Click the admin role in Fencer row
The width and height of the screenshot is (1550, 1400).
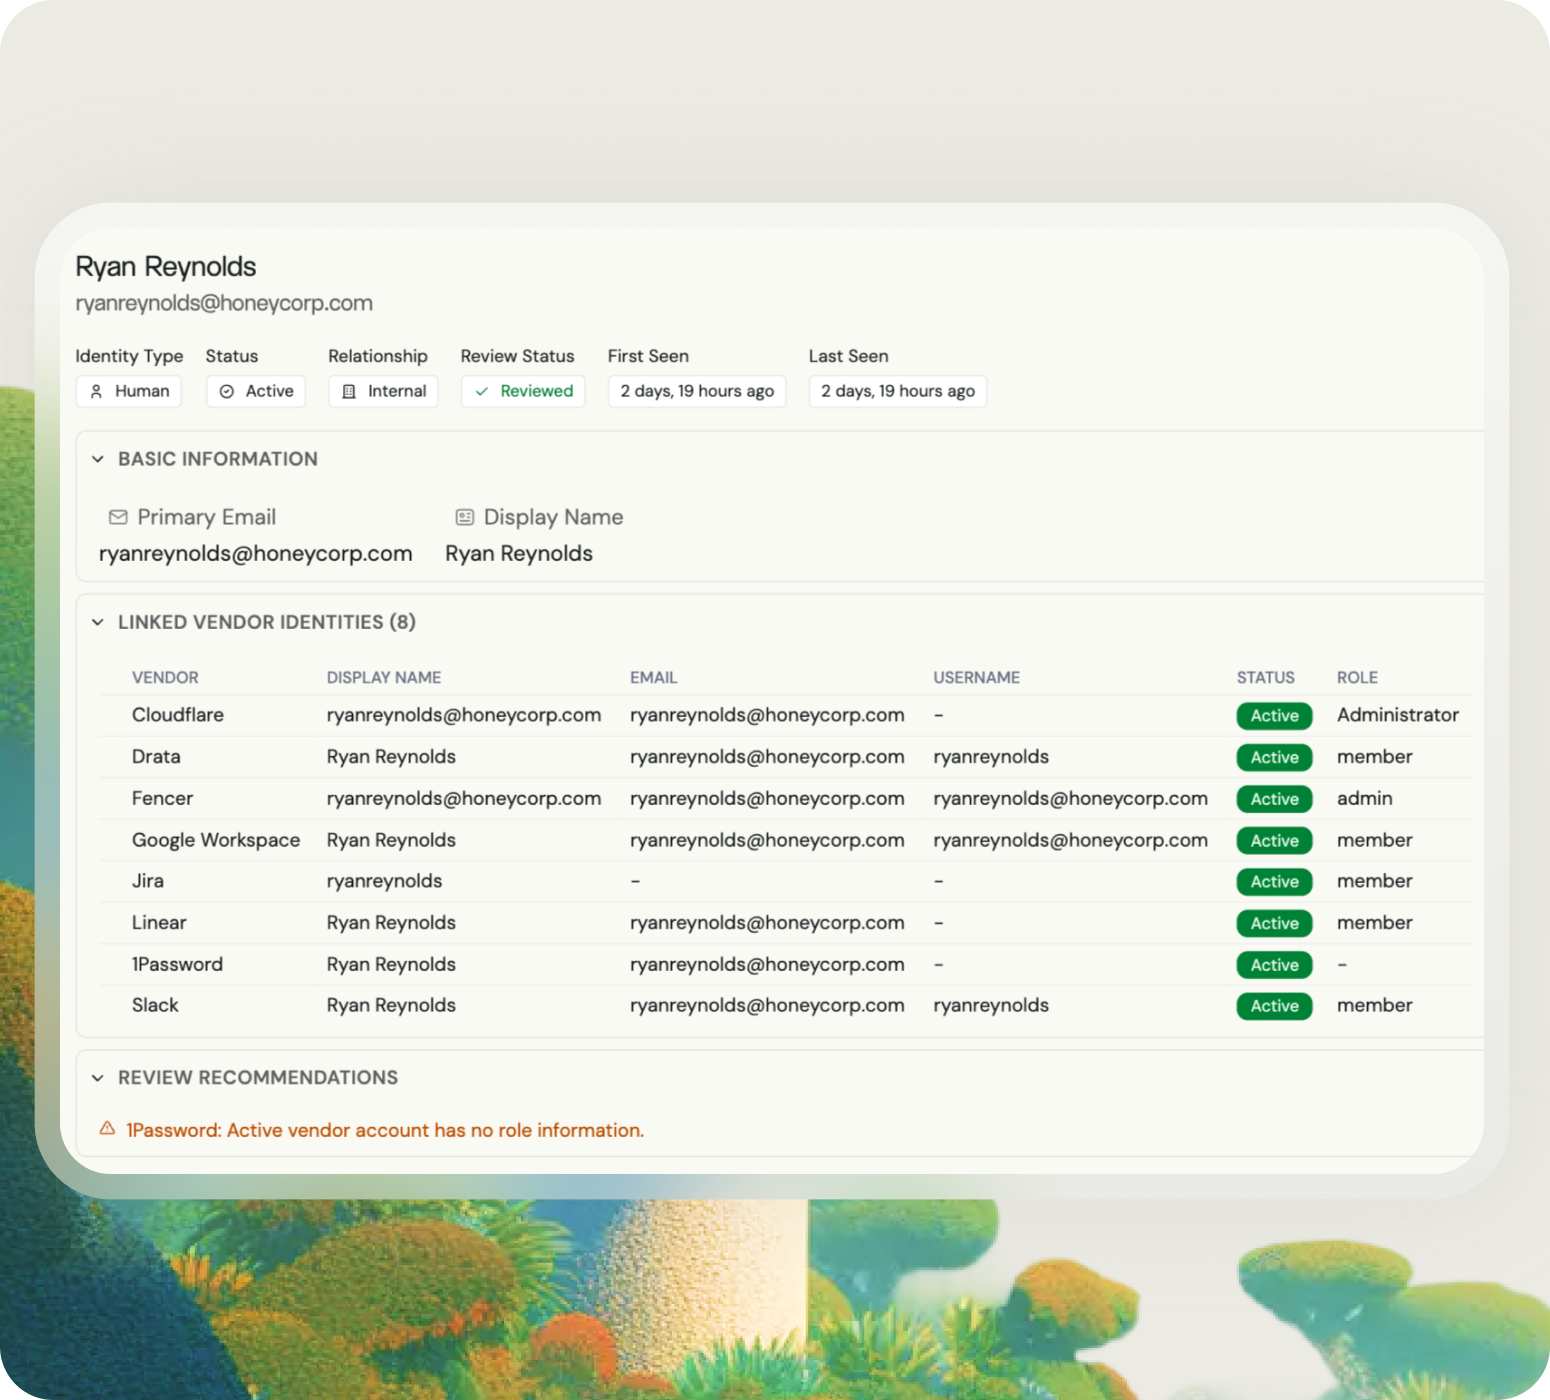(x=1365, y=799)
